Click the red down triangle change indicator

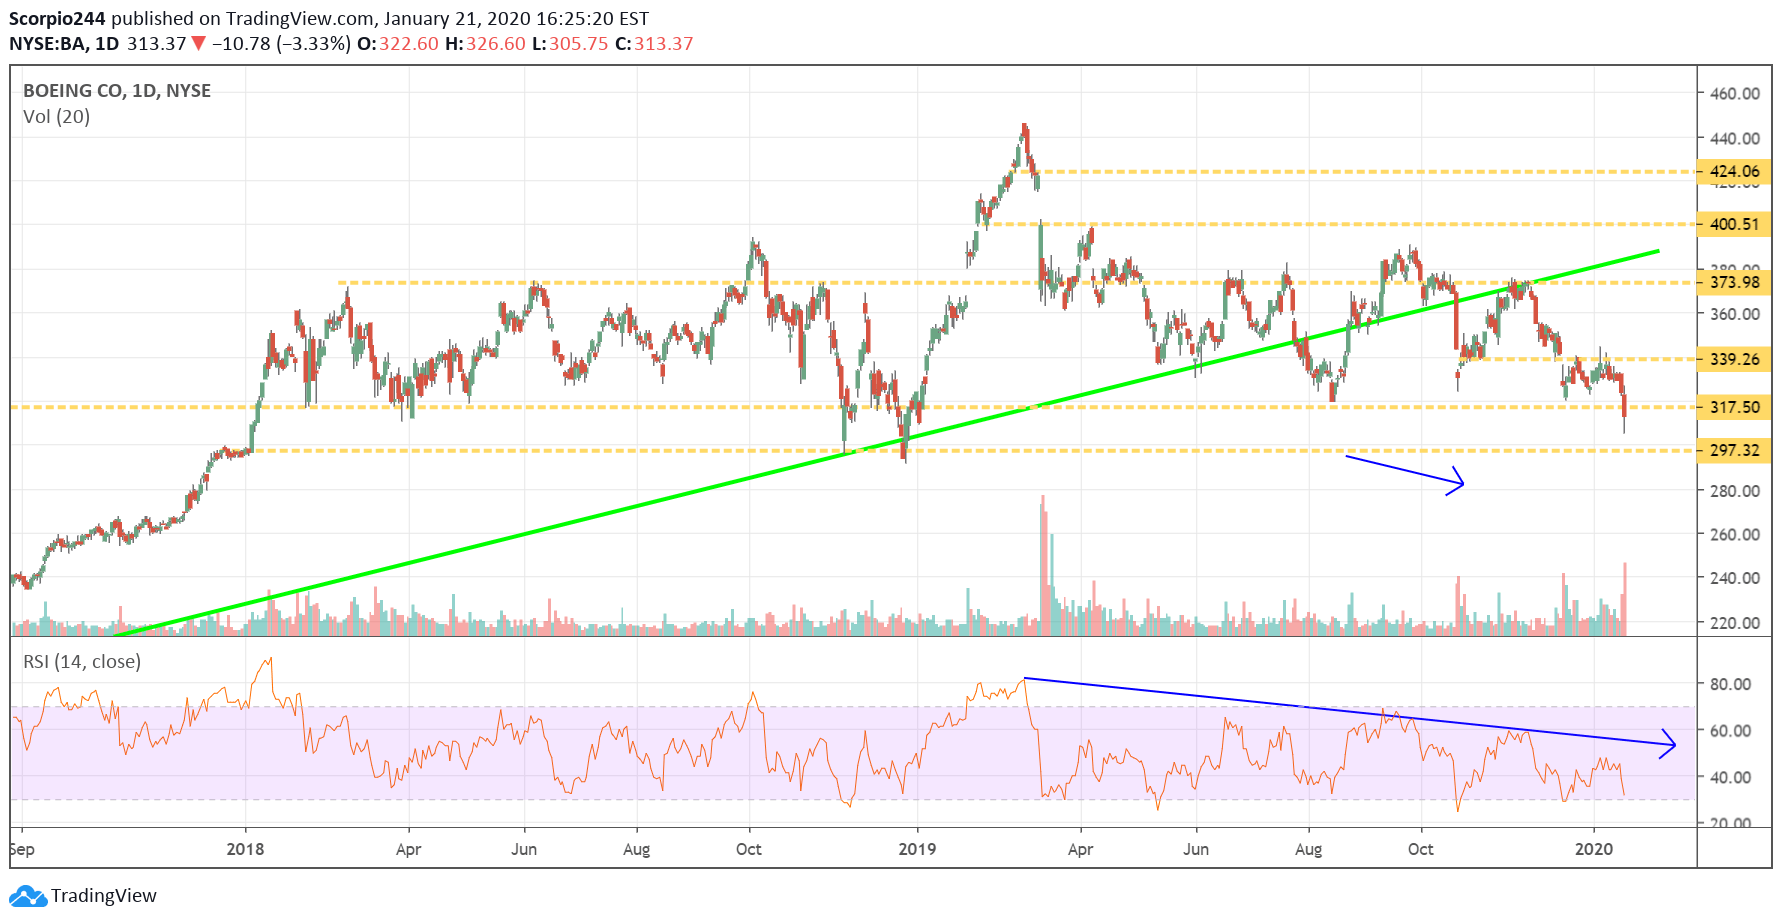[198, 43]
